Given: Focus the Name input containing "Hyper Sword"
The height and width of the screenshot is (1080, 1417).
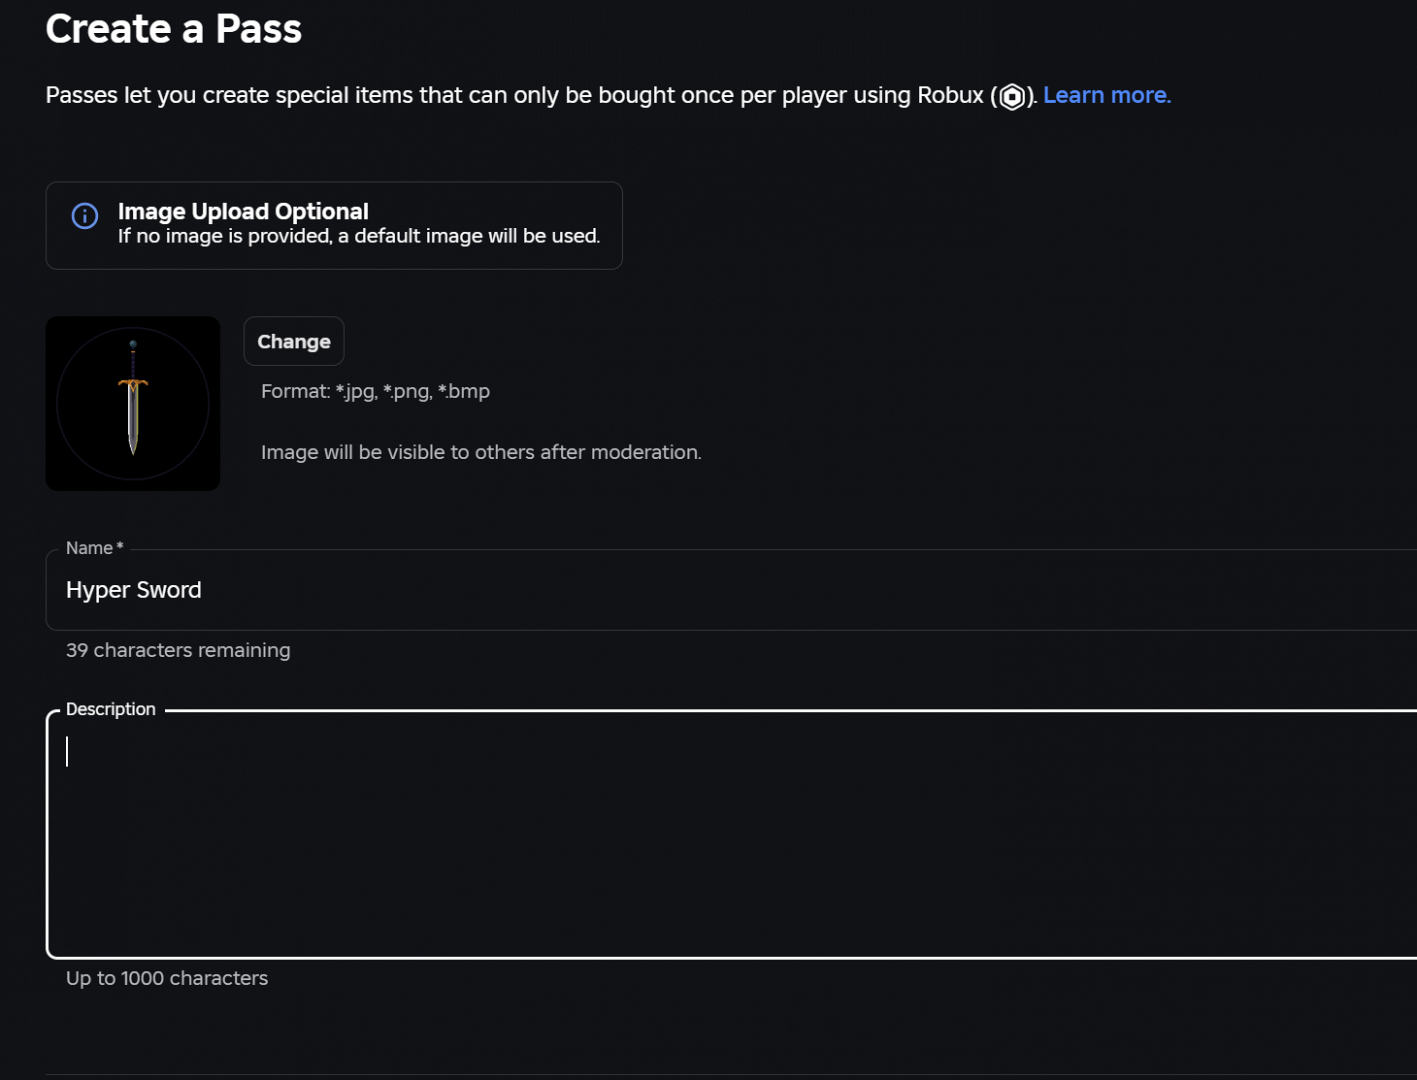Looking at the screenshot, I should pos(700,590).
